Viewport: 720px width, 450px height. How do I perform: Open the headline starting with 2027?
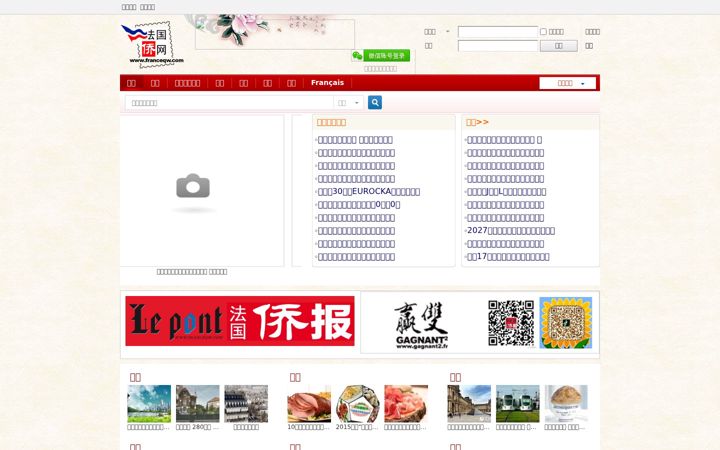pos(511,231)
